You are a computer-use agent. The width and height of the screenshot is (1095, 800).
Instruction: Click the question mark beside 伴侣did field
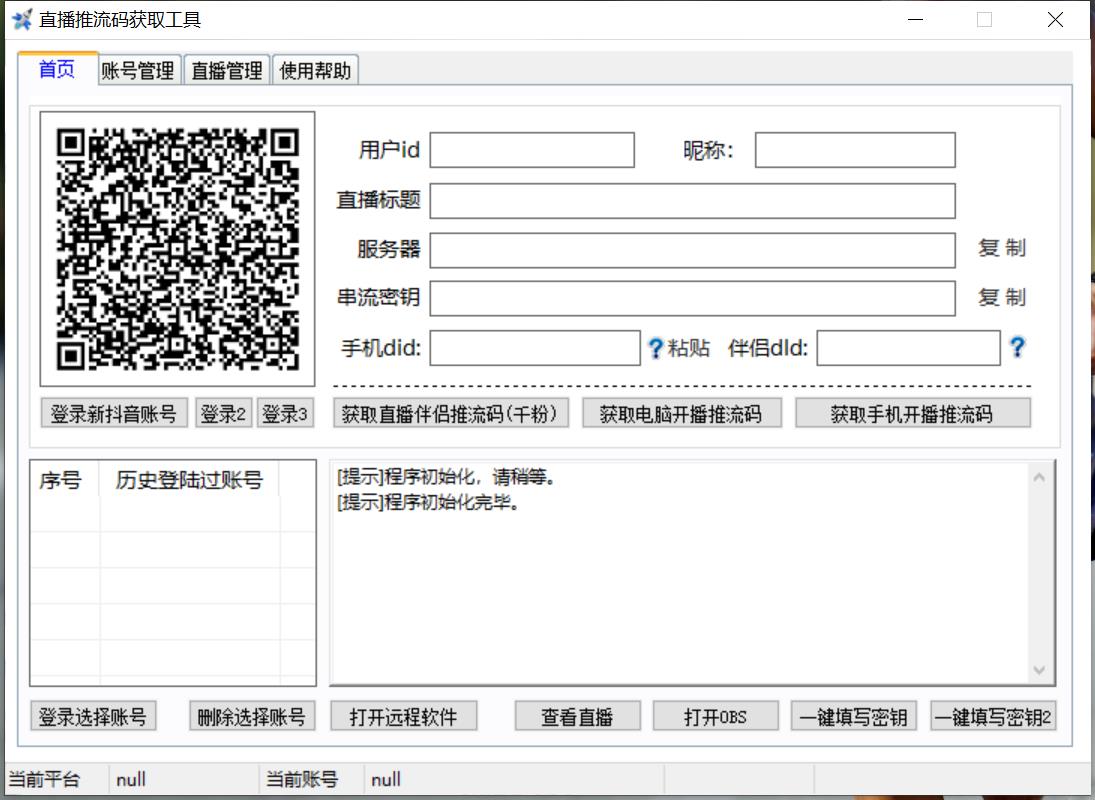[x=1017, y=347]
